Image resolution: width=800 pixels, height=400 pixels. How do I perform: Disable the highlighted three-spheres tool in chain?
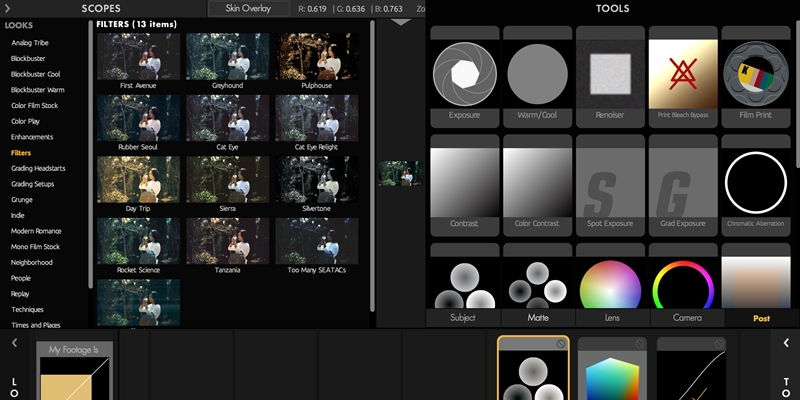pyautogui.click(x=560, y=344)
